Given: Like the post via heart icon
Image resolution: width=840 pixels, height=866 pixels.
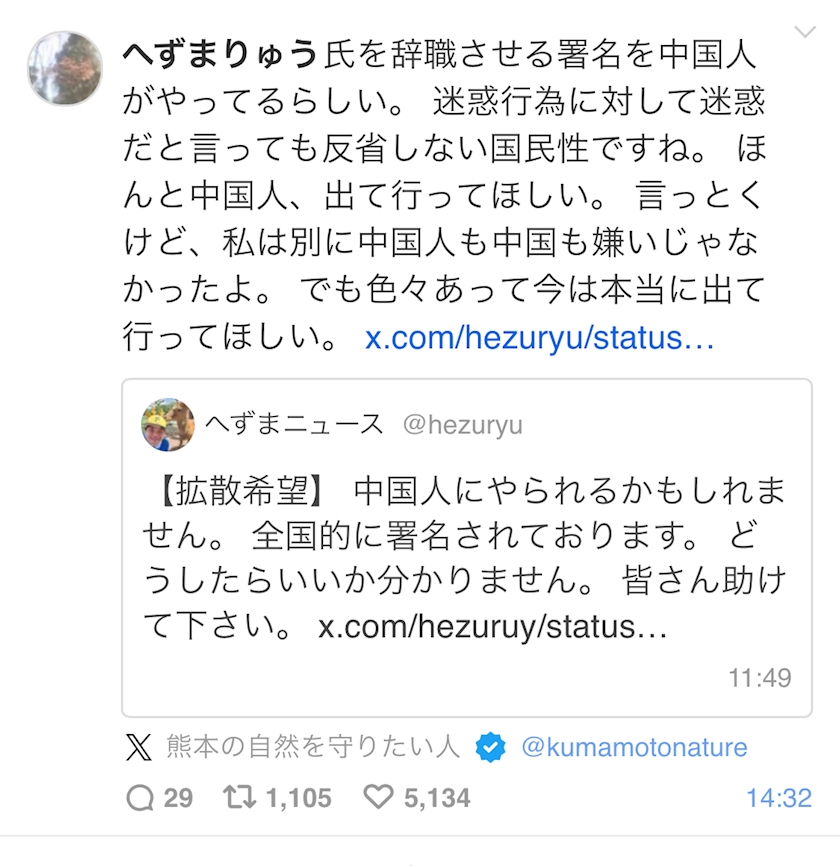Looking at the screenshot, I should click(x=378, y=797).
